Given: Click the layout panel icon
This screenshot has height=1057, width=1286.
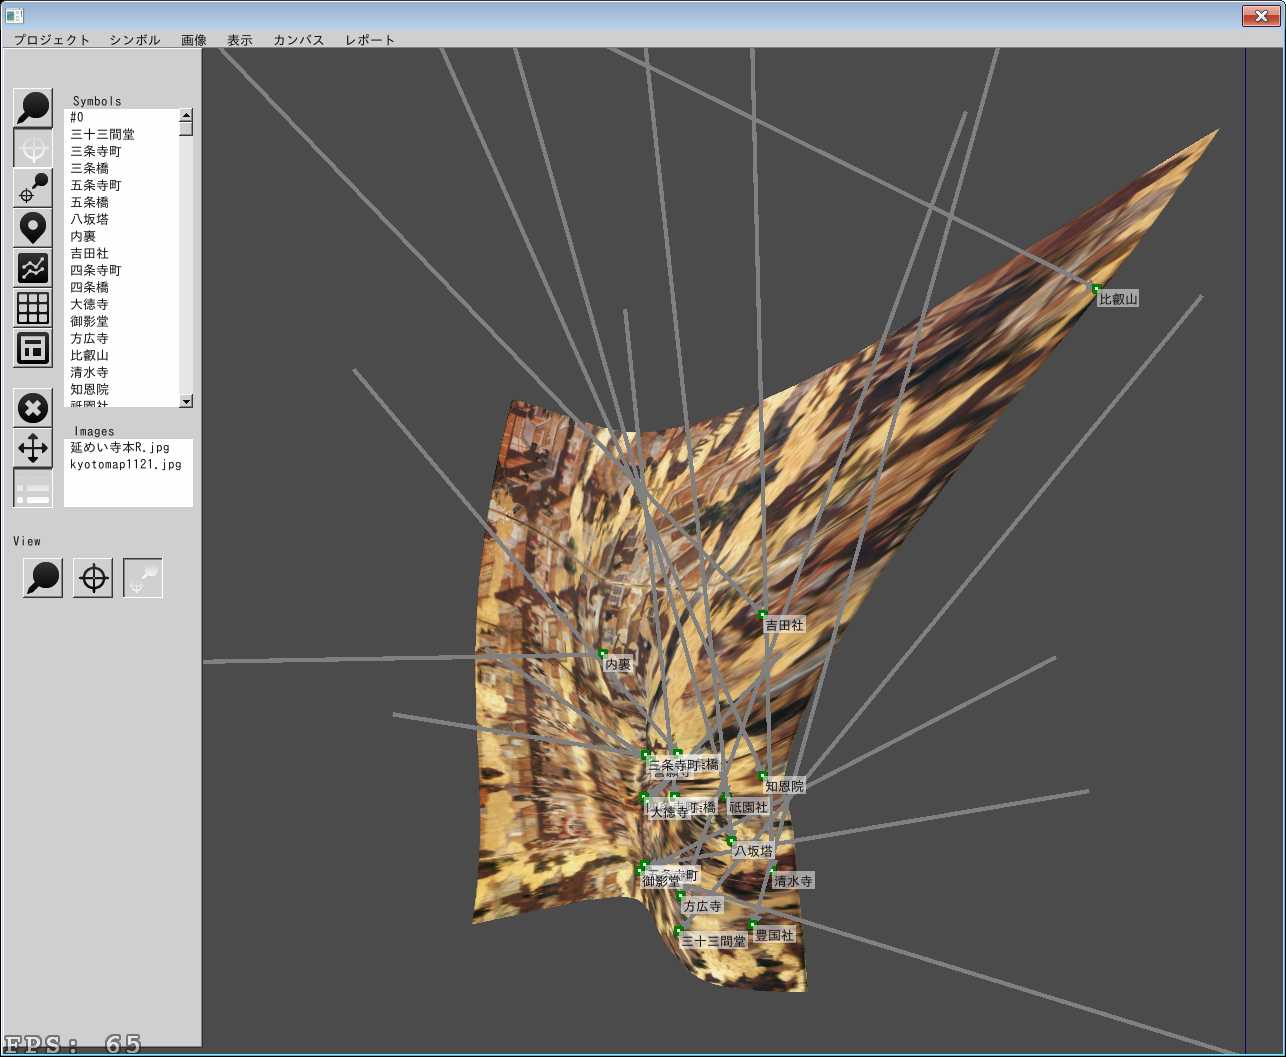Looking at the screenshot, I should (33, 348).
